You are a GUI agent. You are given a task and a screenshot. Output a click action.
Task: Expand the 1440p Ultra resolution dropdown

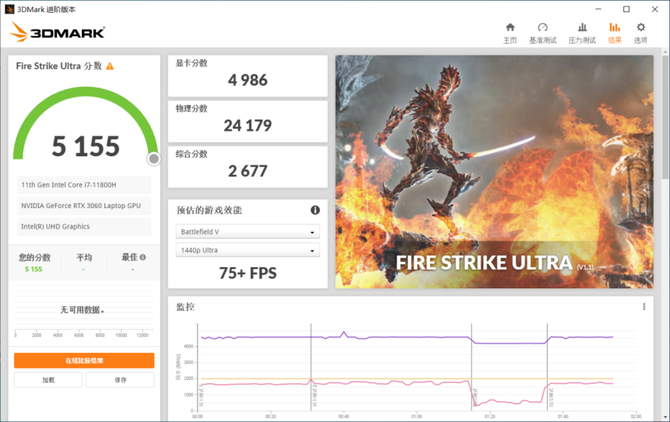tap(247, 250)
